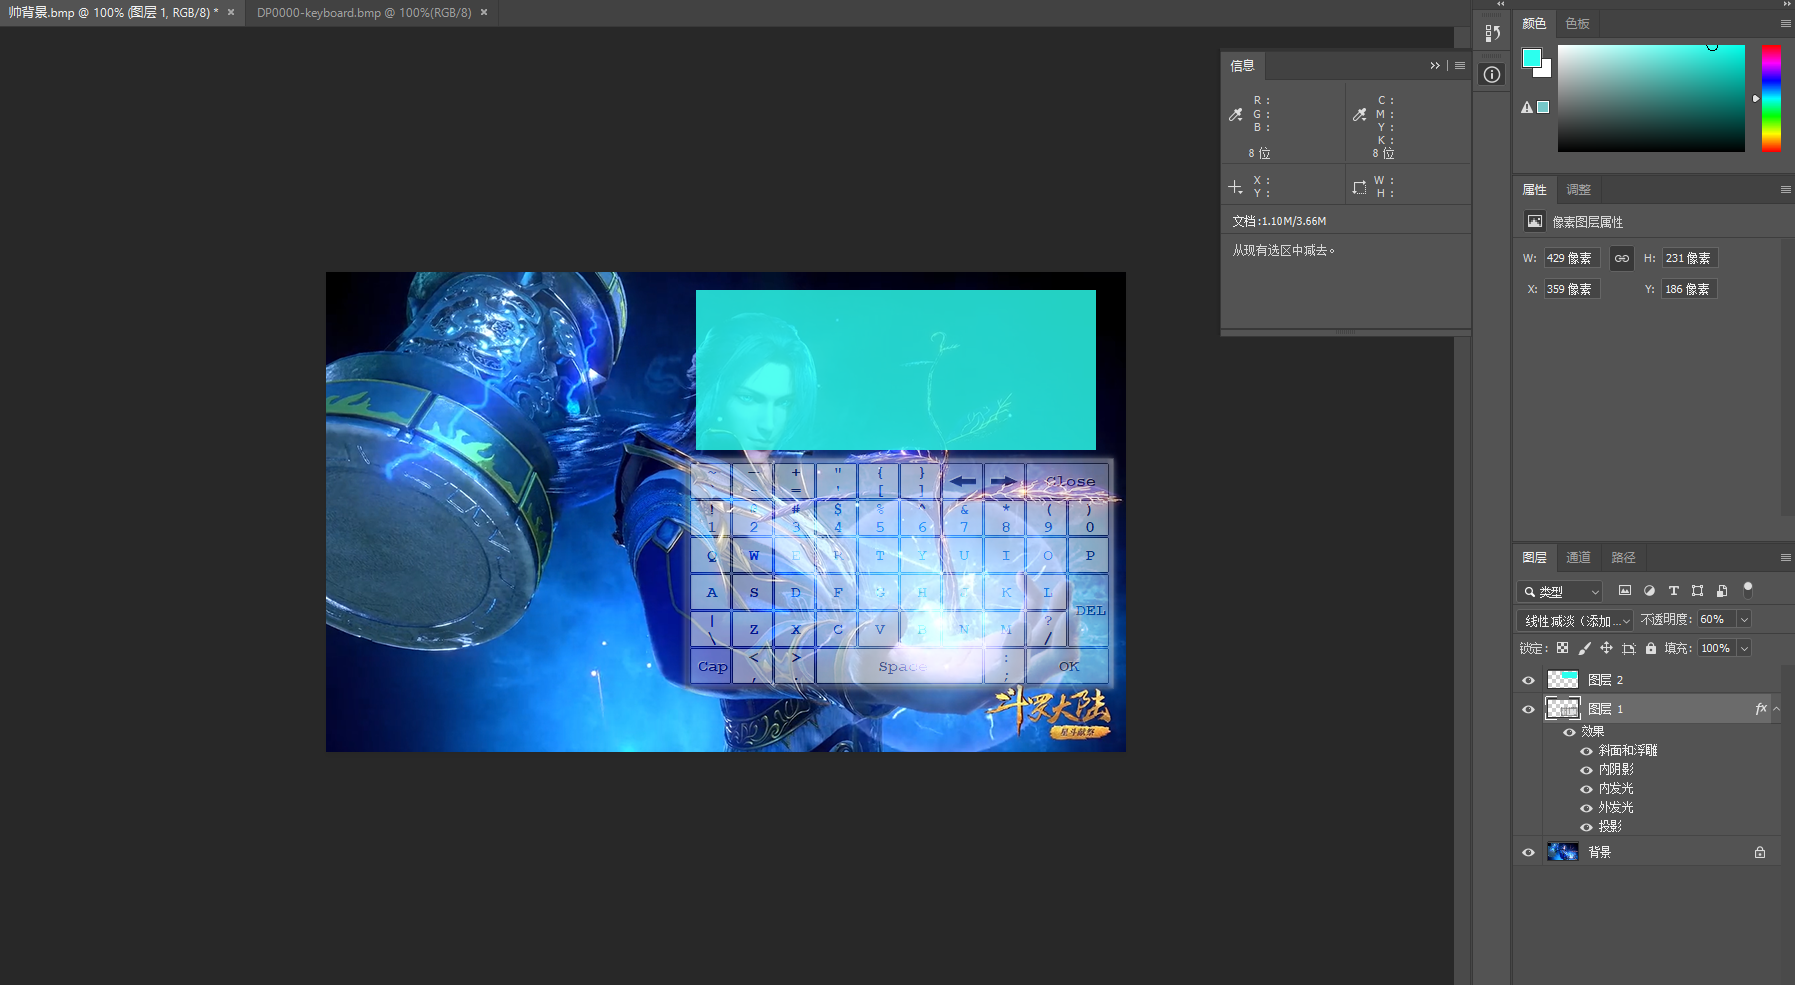Hide all 效果 on 图层 1
The width and height of the screenshot is (1795, 985).
pos(1569,732)
